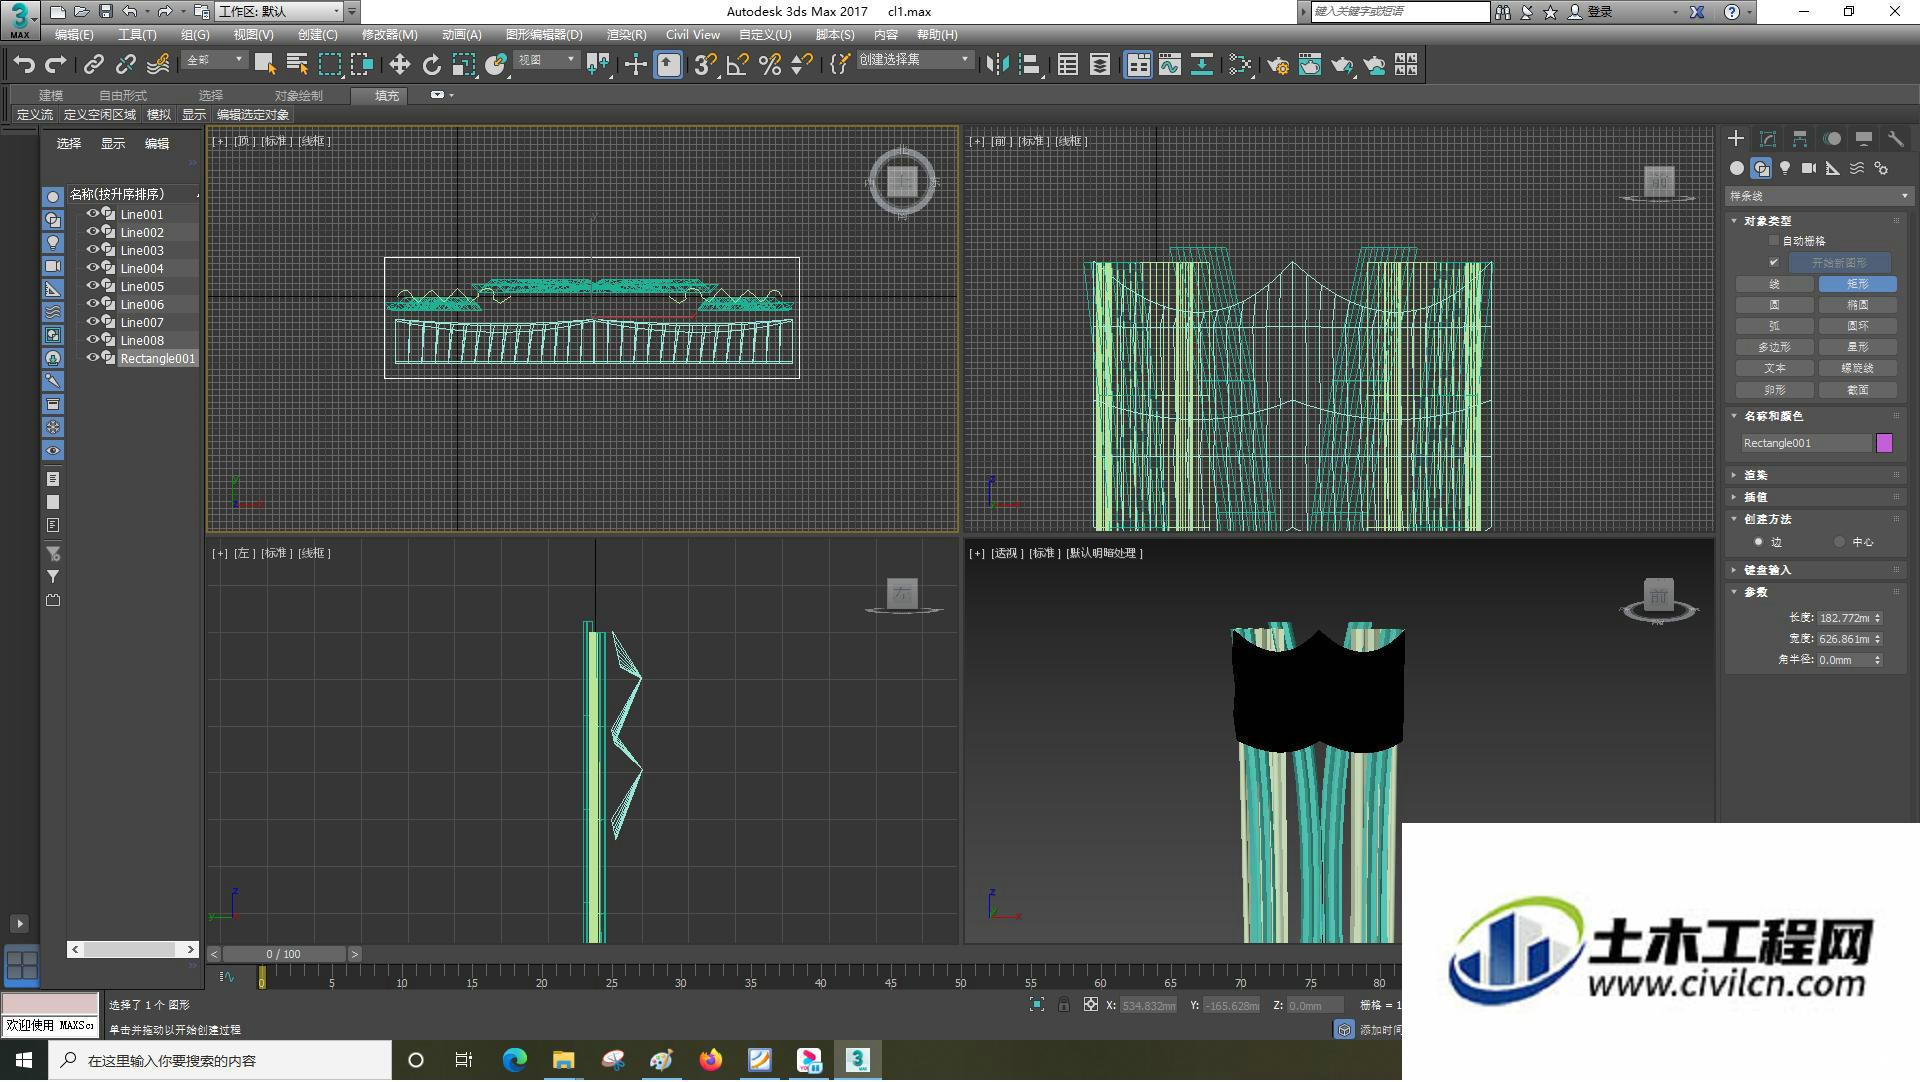
Task: Click the Undo arrow in main toolbar
Action: coord(24,65)
